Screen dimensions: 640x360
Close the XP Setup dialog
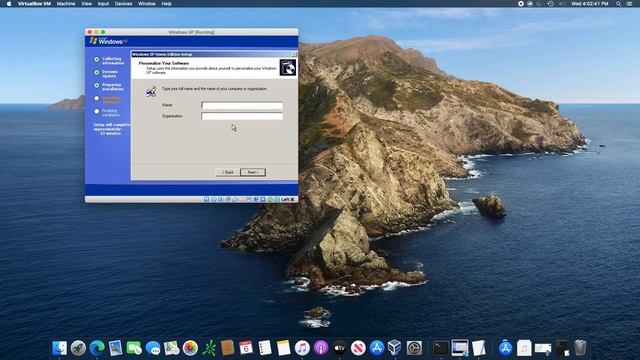click(293, 54)
